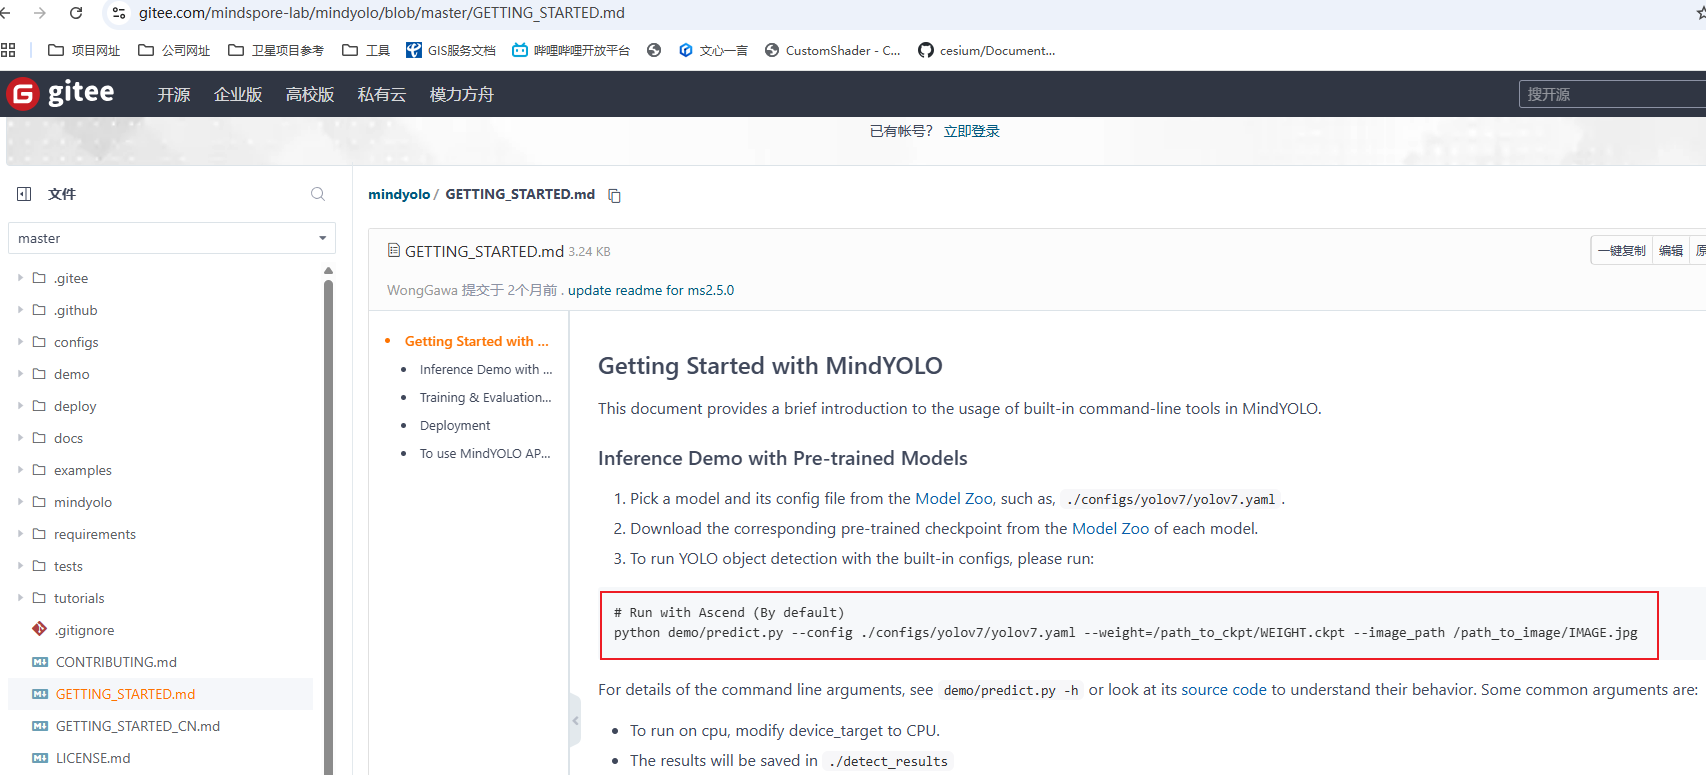1706x775 pixels.
Task: Jump to To use MindYOLO API outline entry
Action: pos(485,453)
